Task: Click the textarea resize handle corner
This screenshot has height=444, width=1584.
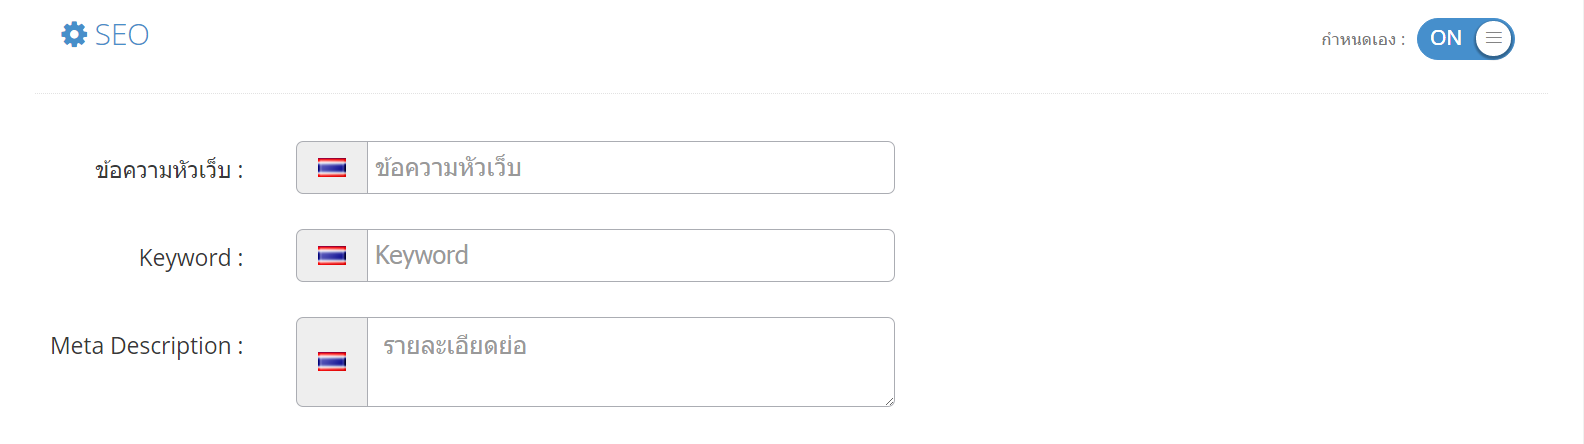Action: [x=888, y=400]
